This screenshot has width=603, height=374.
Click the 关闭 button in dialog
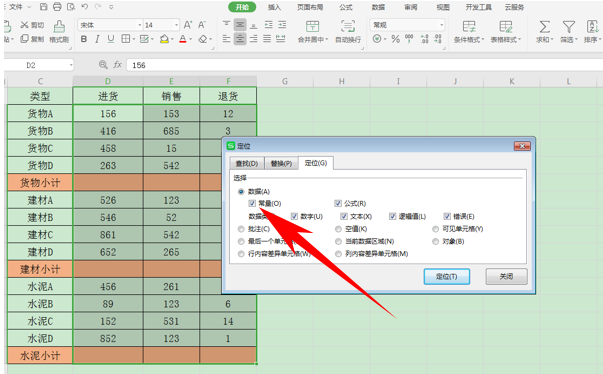tap(506, 276)
